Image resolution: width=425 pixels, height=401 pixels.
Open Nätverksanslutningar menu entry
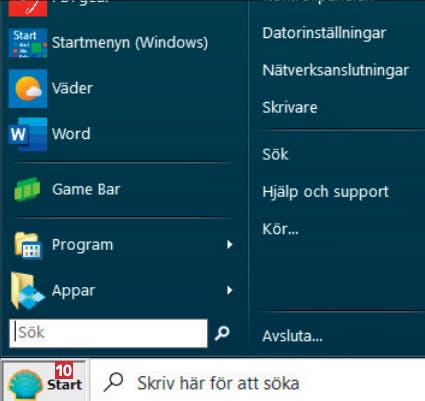click(x=336, y=70)
